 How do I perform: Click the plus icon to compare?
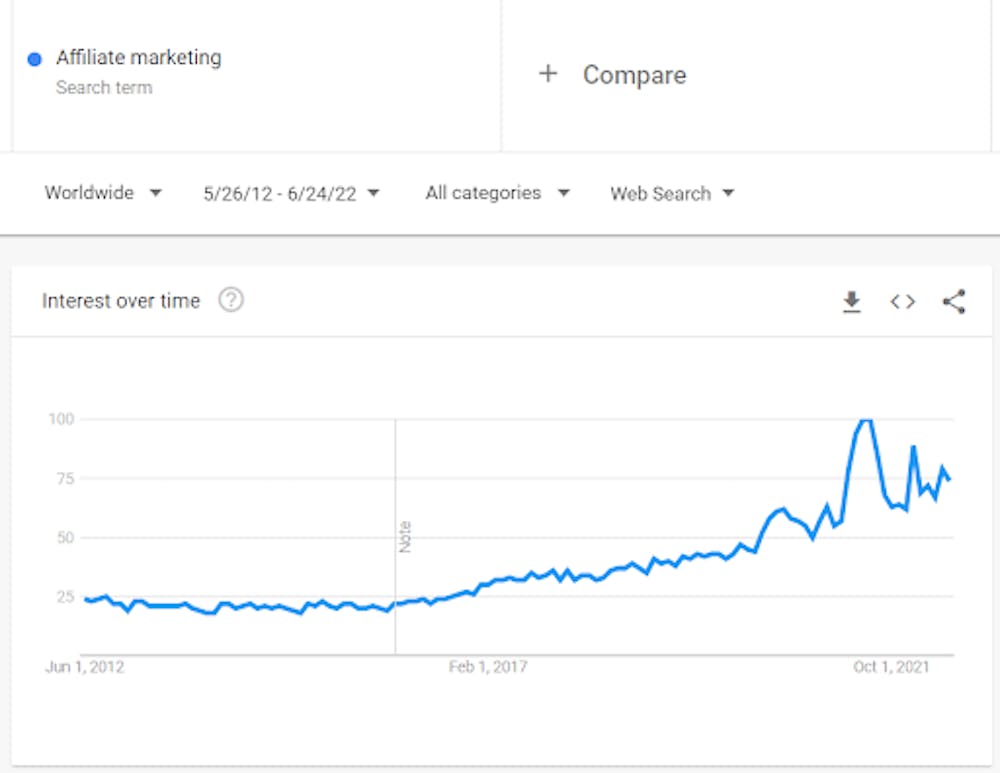(x=547, y=74)
